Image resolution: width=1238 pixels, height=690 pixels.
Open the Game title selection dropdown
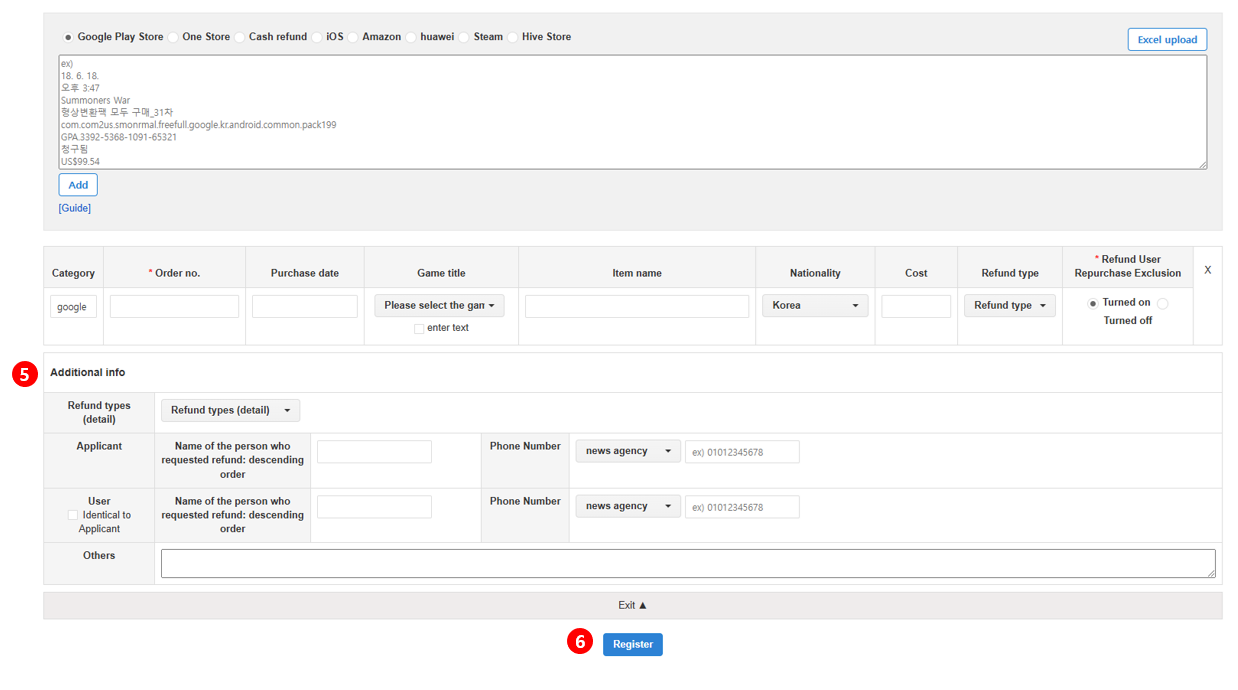click(439, 304)
